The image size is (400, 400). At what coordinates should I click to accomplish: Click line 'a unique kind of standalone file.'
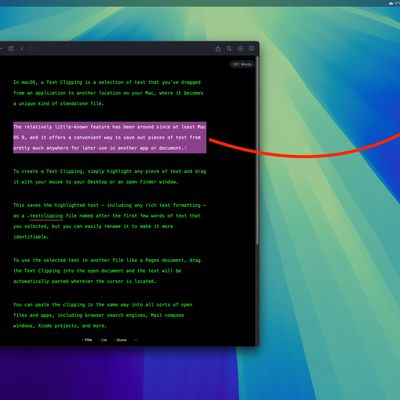click(x=59, y=104)
